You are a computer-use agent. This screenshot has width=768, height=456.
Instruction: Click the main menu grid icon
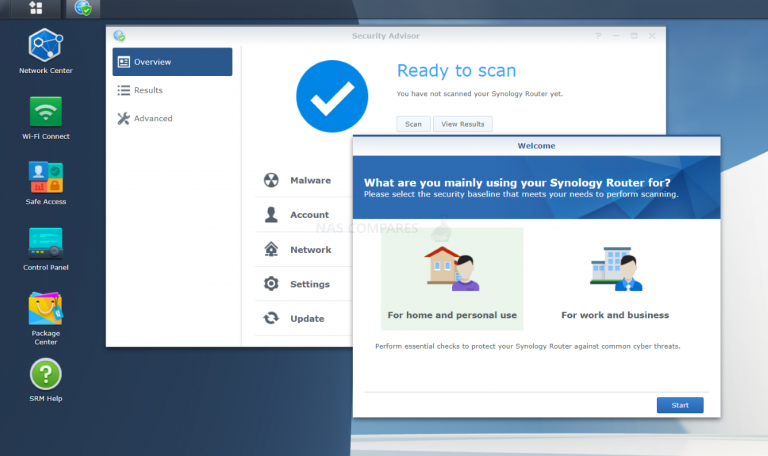point(36,9)
